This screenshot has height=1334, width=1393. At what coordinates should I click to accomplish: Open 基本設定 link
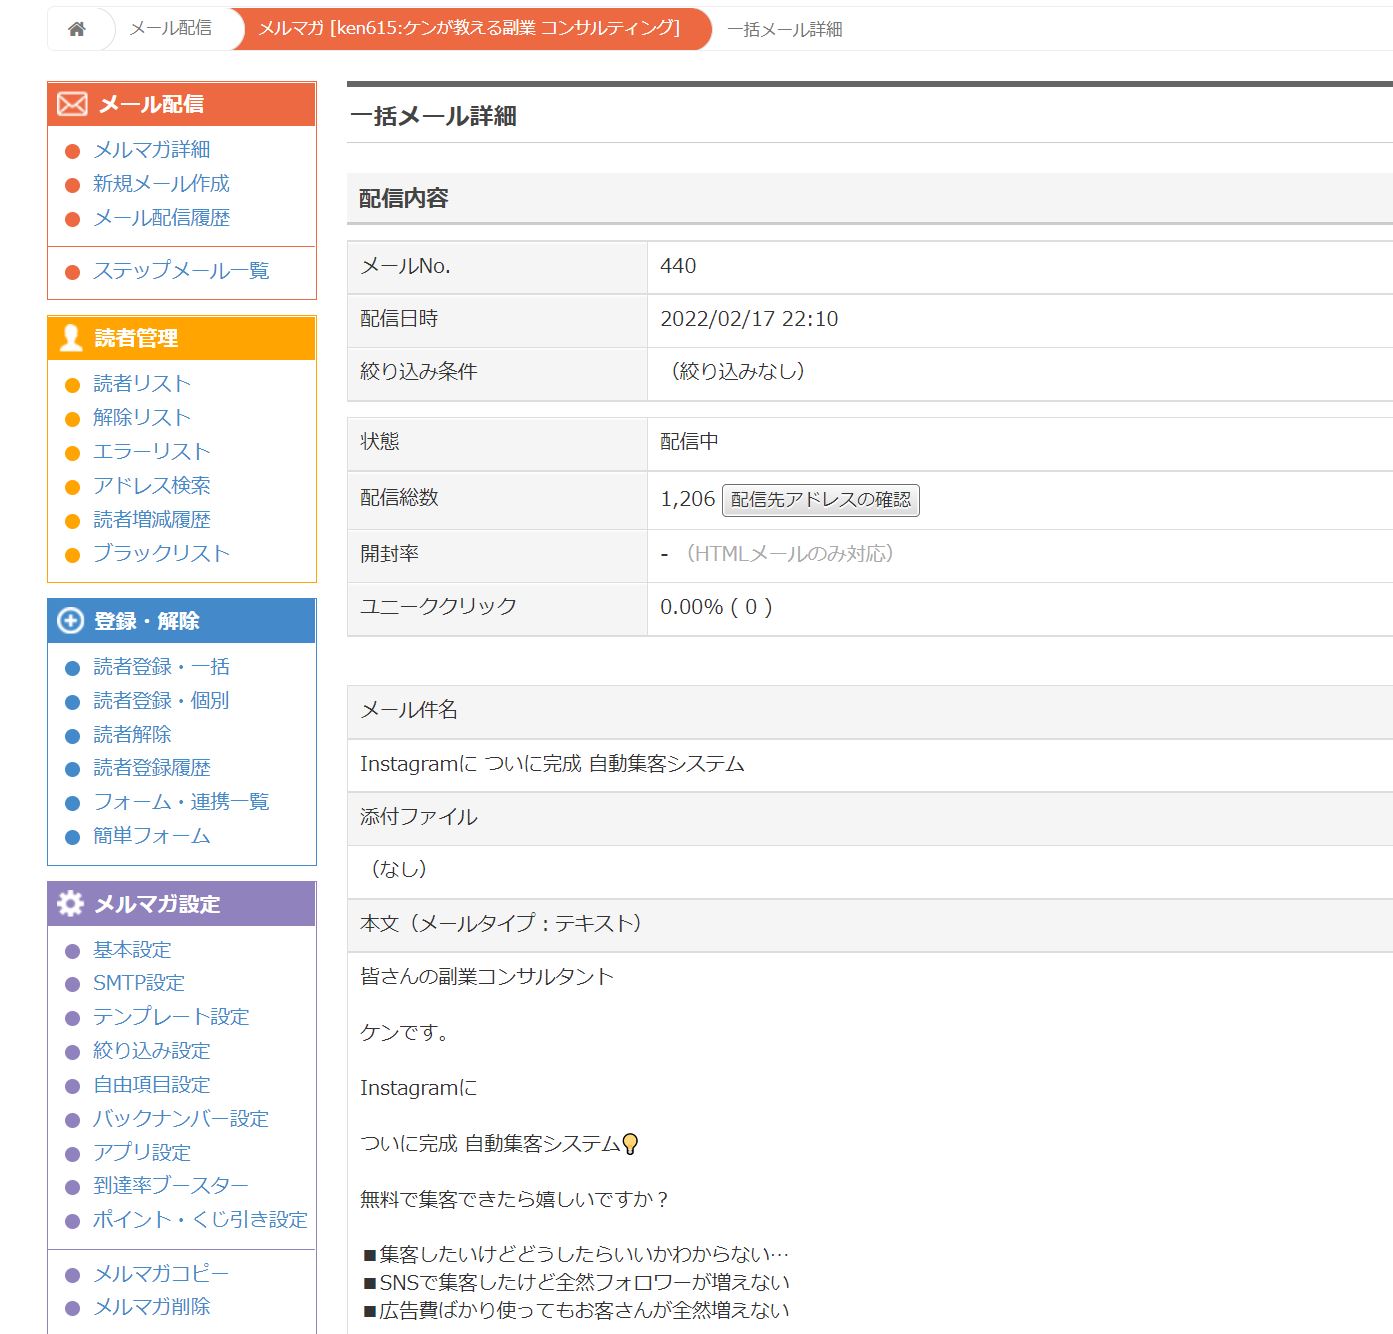coord(132,950)
